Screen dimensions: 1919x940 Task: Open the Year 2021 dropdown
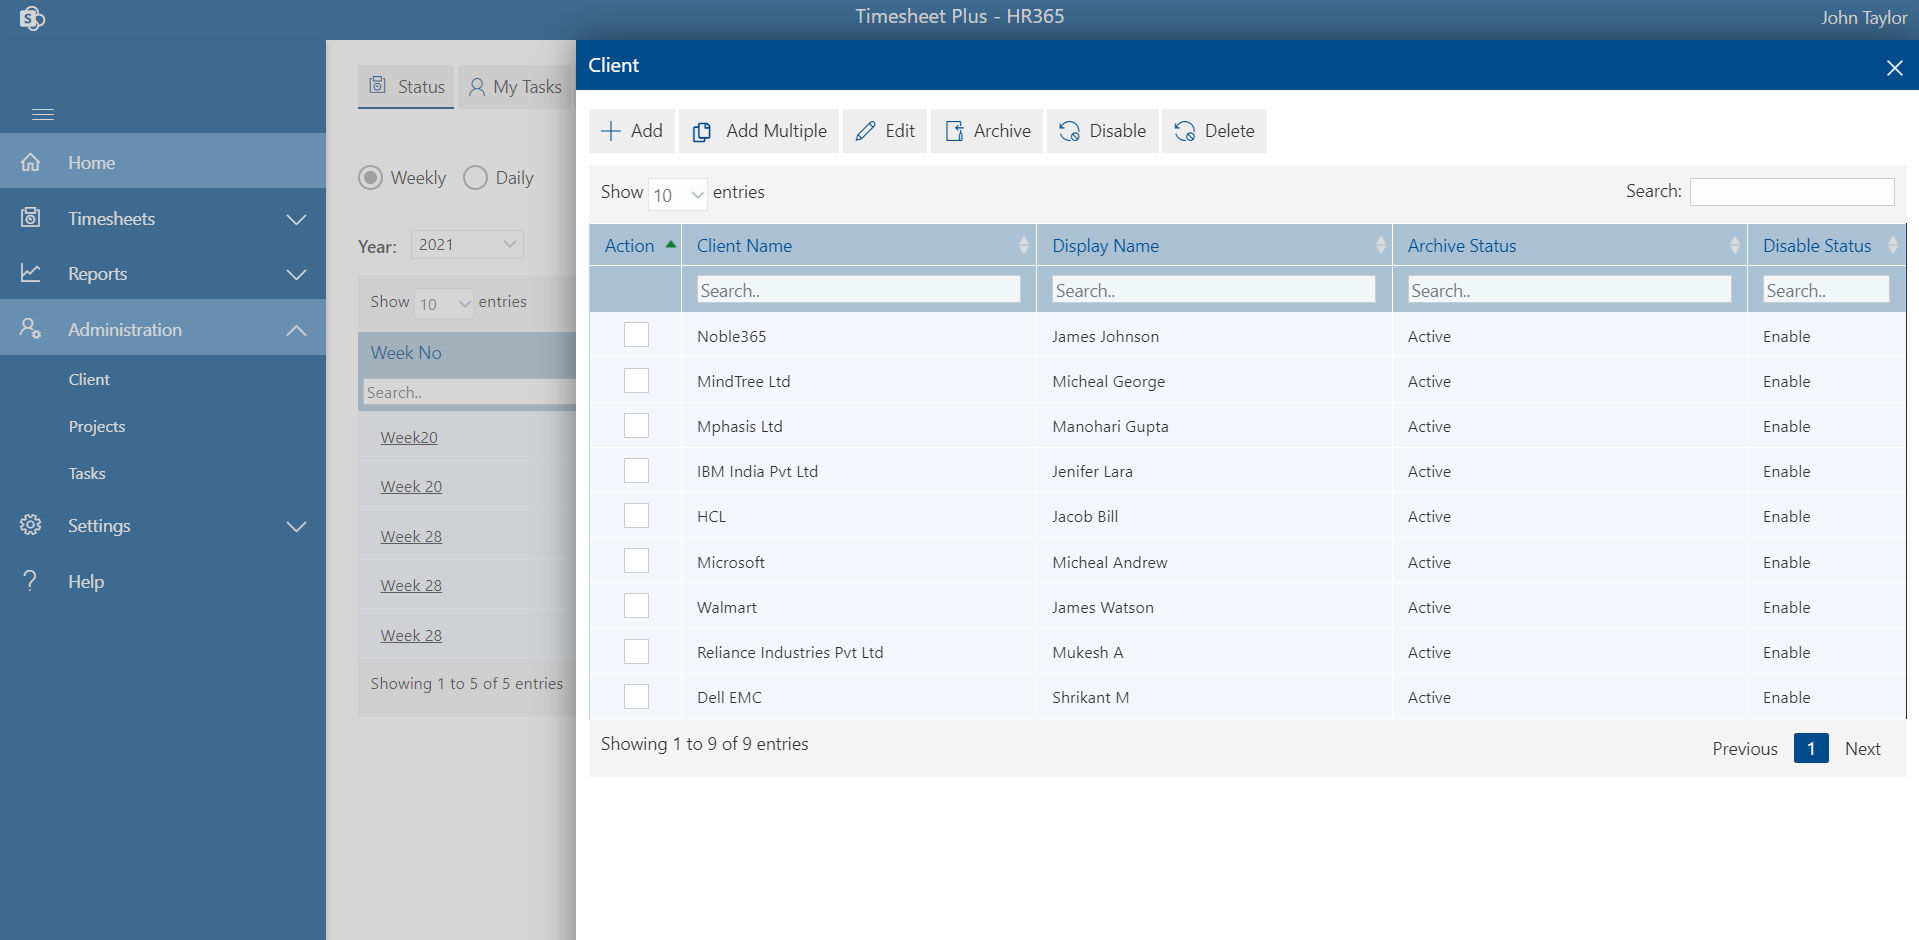coord(466,243)
